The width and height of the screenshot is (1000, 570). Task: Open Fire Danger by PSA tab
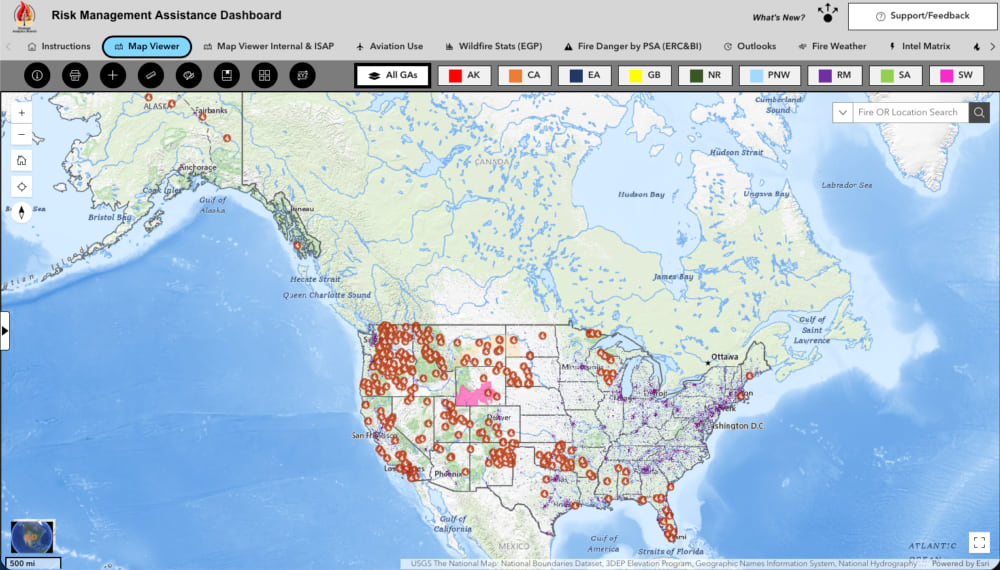tap(635, 47)
